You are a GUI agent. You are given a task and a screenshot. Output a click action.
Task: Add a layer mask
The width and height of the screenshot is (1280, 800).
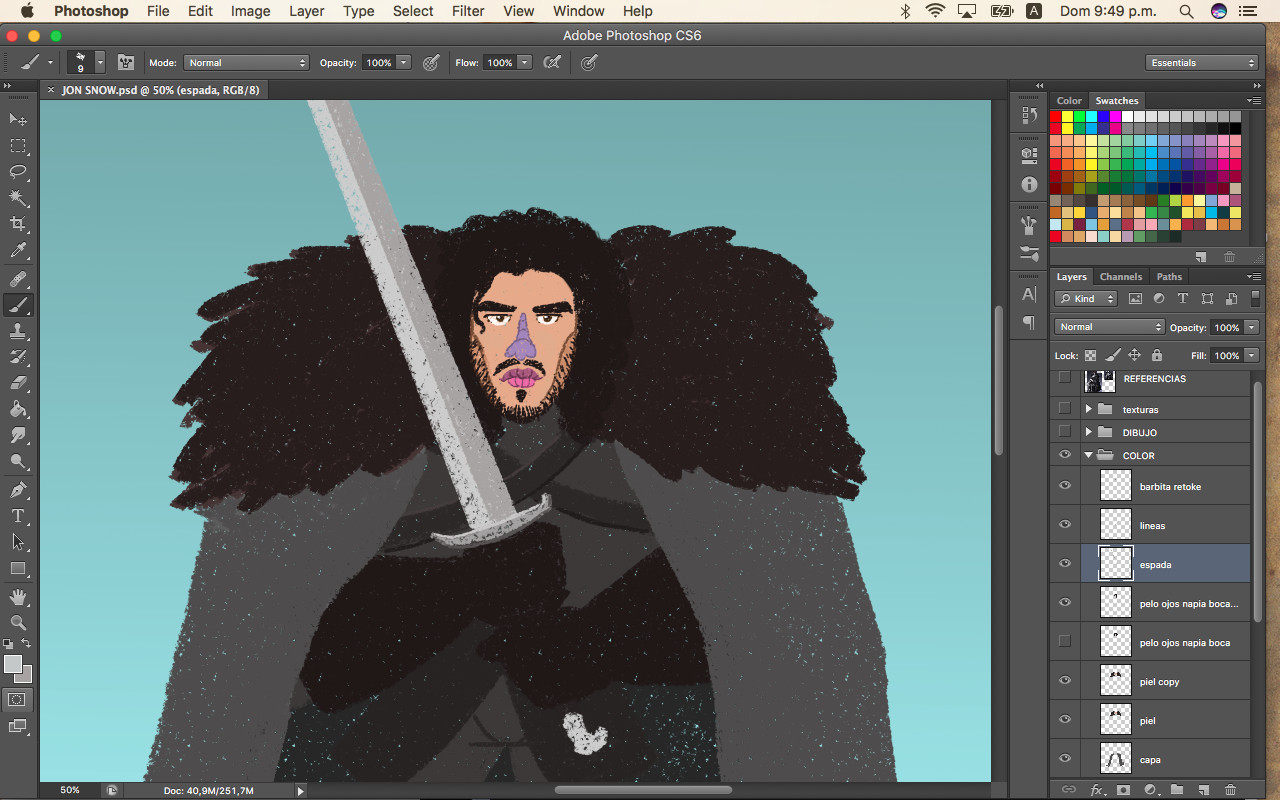click(1123, 790)
